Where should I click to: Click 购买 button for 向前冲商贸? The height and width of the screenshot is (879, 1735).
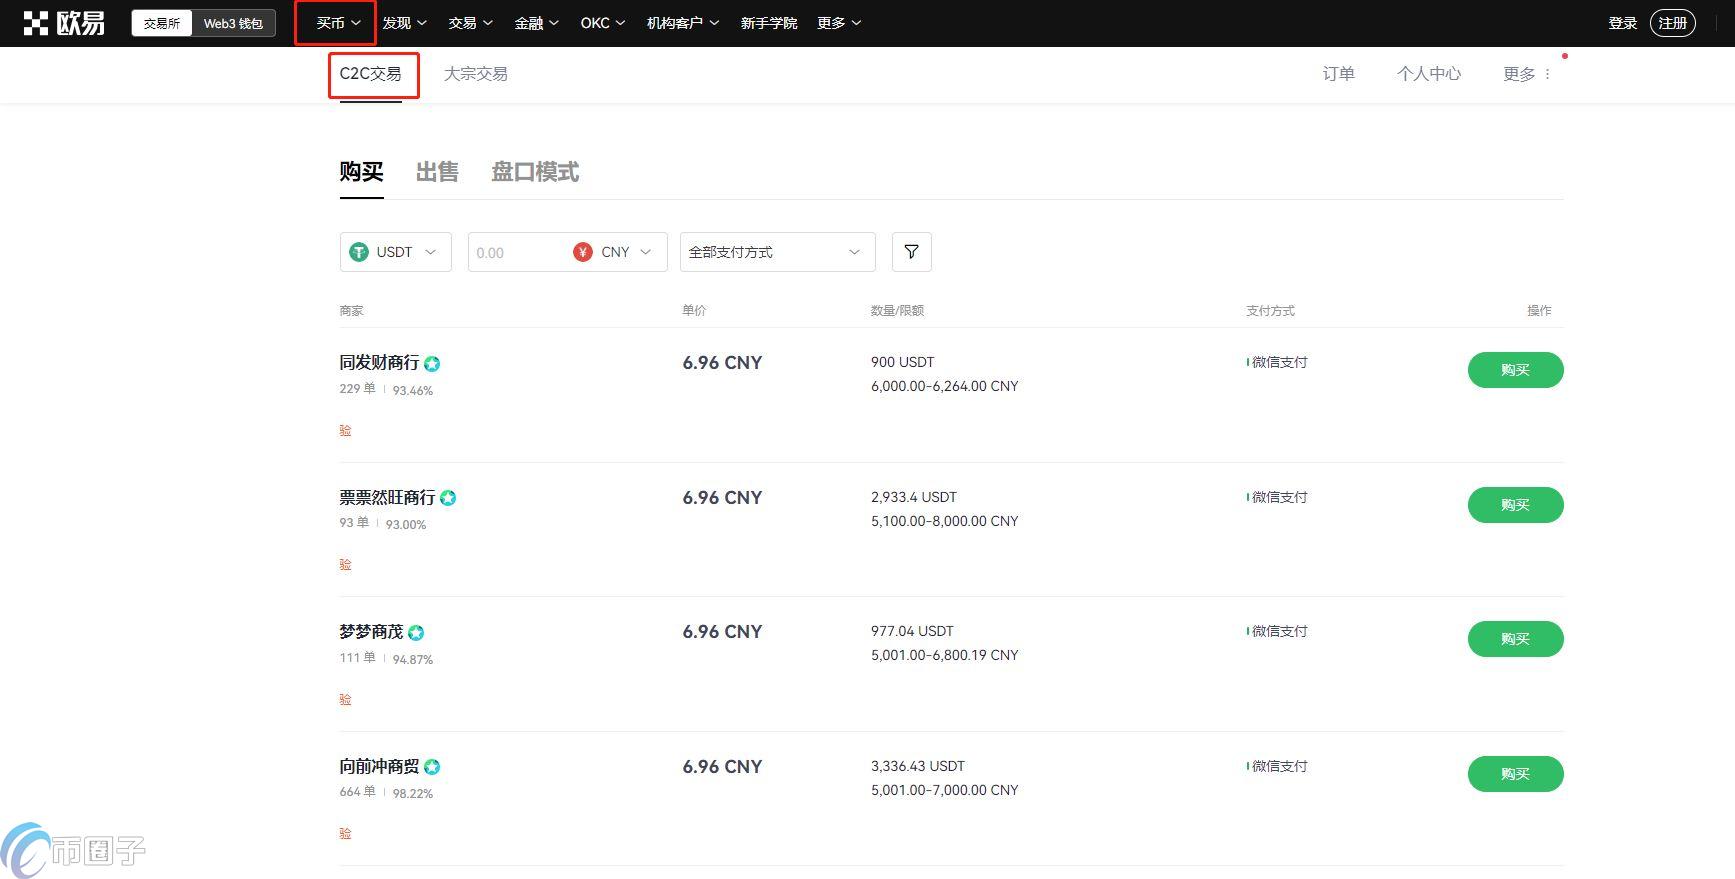(x=1515, y=774)
